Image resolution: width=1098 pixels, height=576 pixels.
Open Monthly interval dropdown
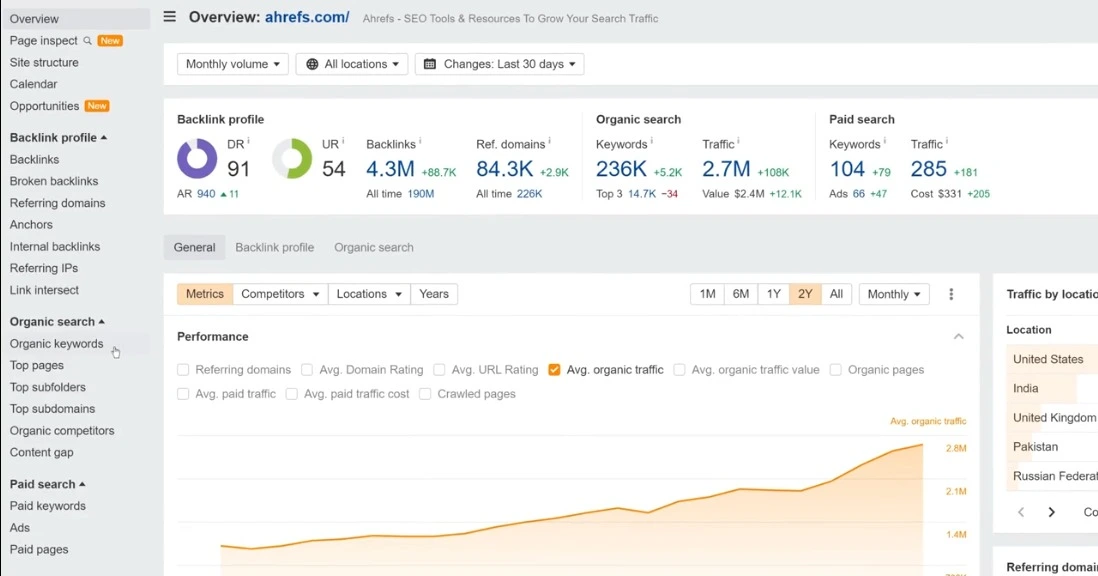[x=894, y=294]
